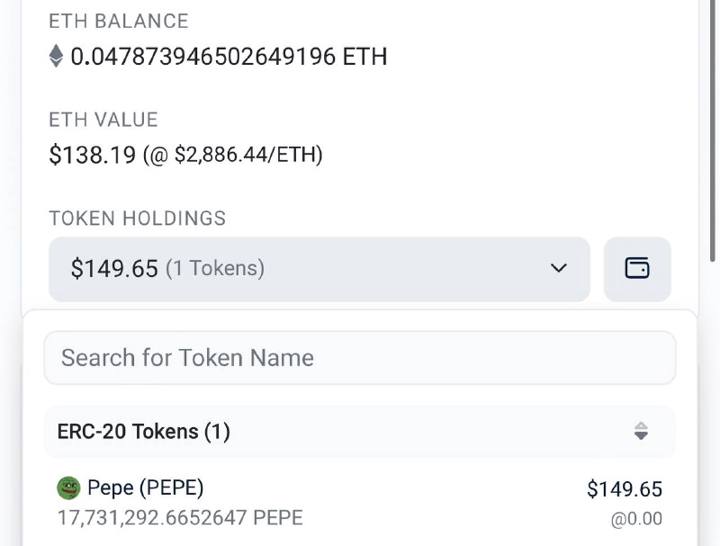
Task: Open the Pepe (PEPE) token link
Action: tap(145, 488)
